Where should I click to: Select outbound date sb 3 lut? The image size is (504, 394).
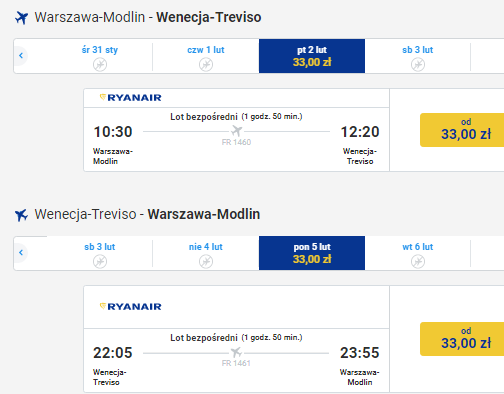417,56
